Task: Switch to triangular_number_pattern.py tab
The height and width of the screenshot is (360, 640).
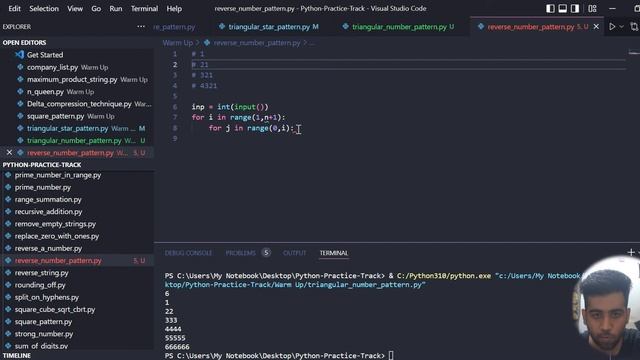Action: coord(399,27)
